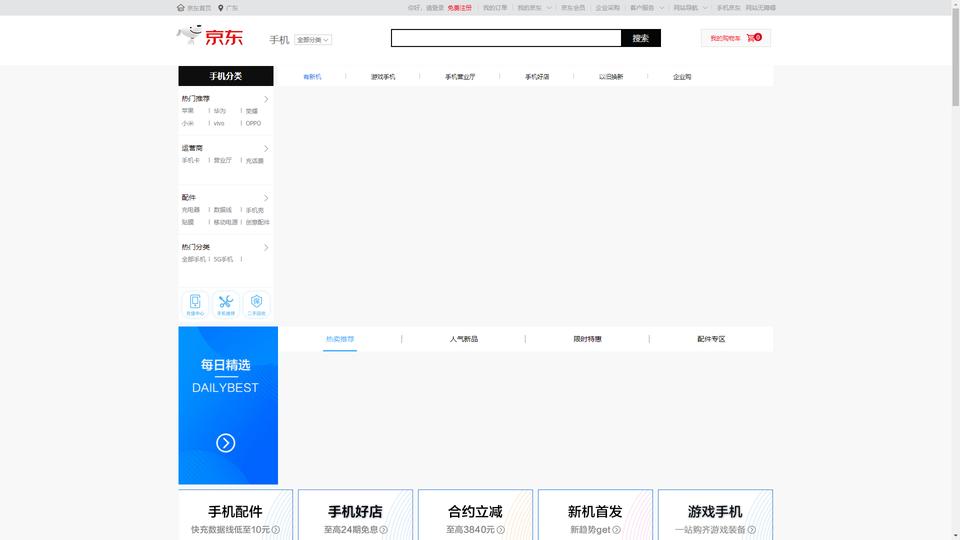Open the 以旧换新 navigation tab
The height and width of the screenshot is (540, 960).
tap(611, 77)
